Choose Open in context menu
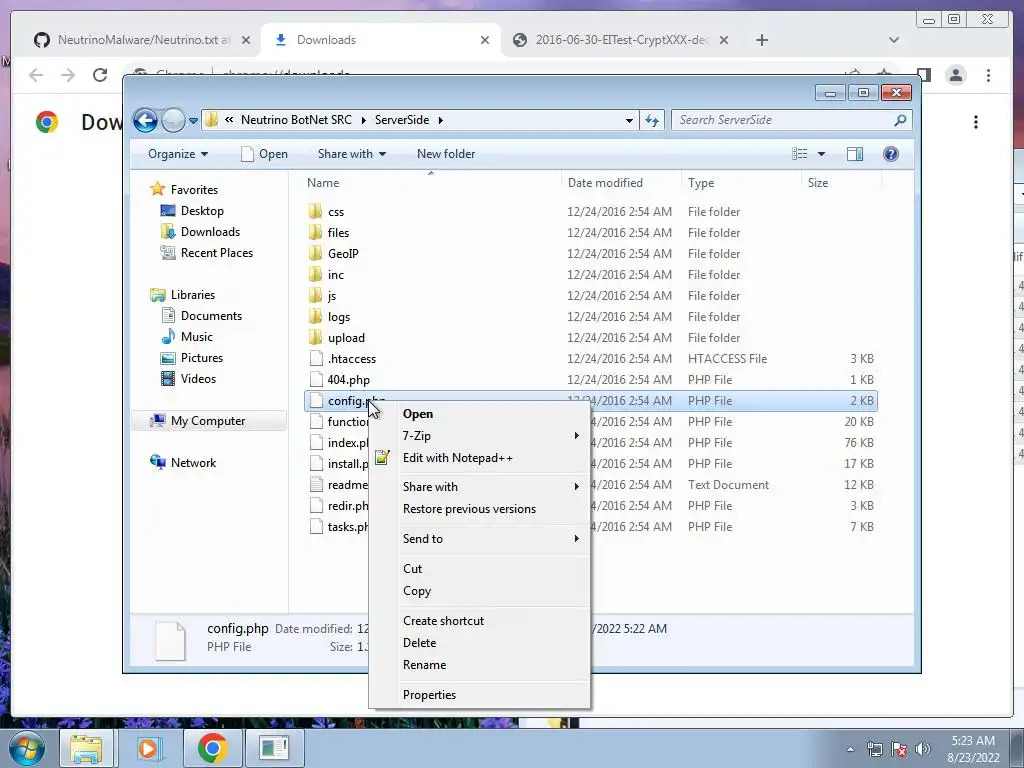The image size is (1024, 768). [479, 414]
